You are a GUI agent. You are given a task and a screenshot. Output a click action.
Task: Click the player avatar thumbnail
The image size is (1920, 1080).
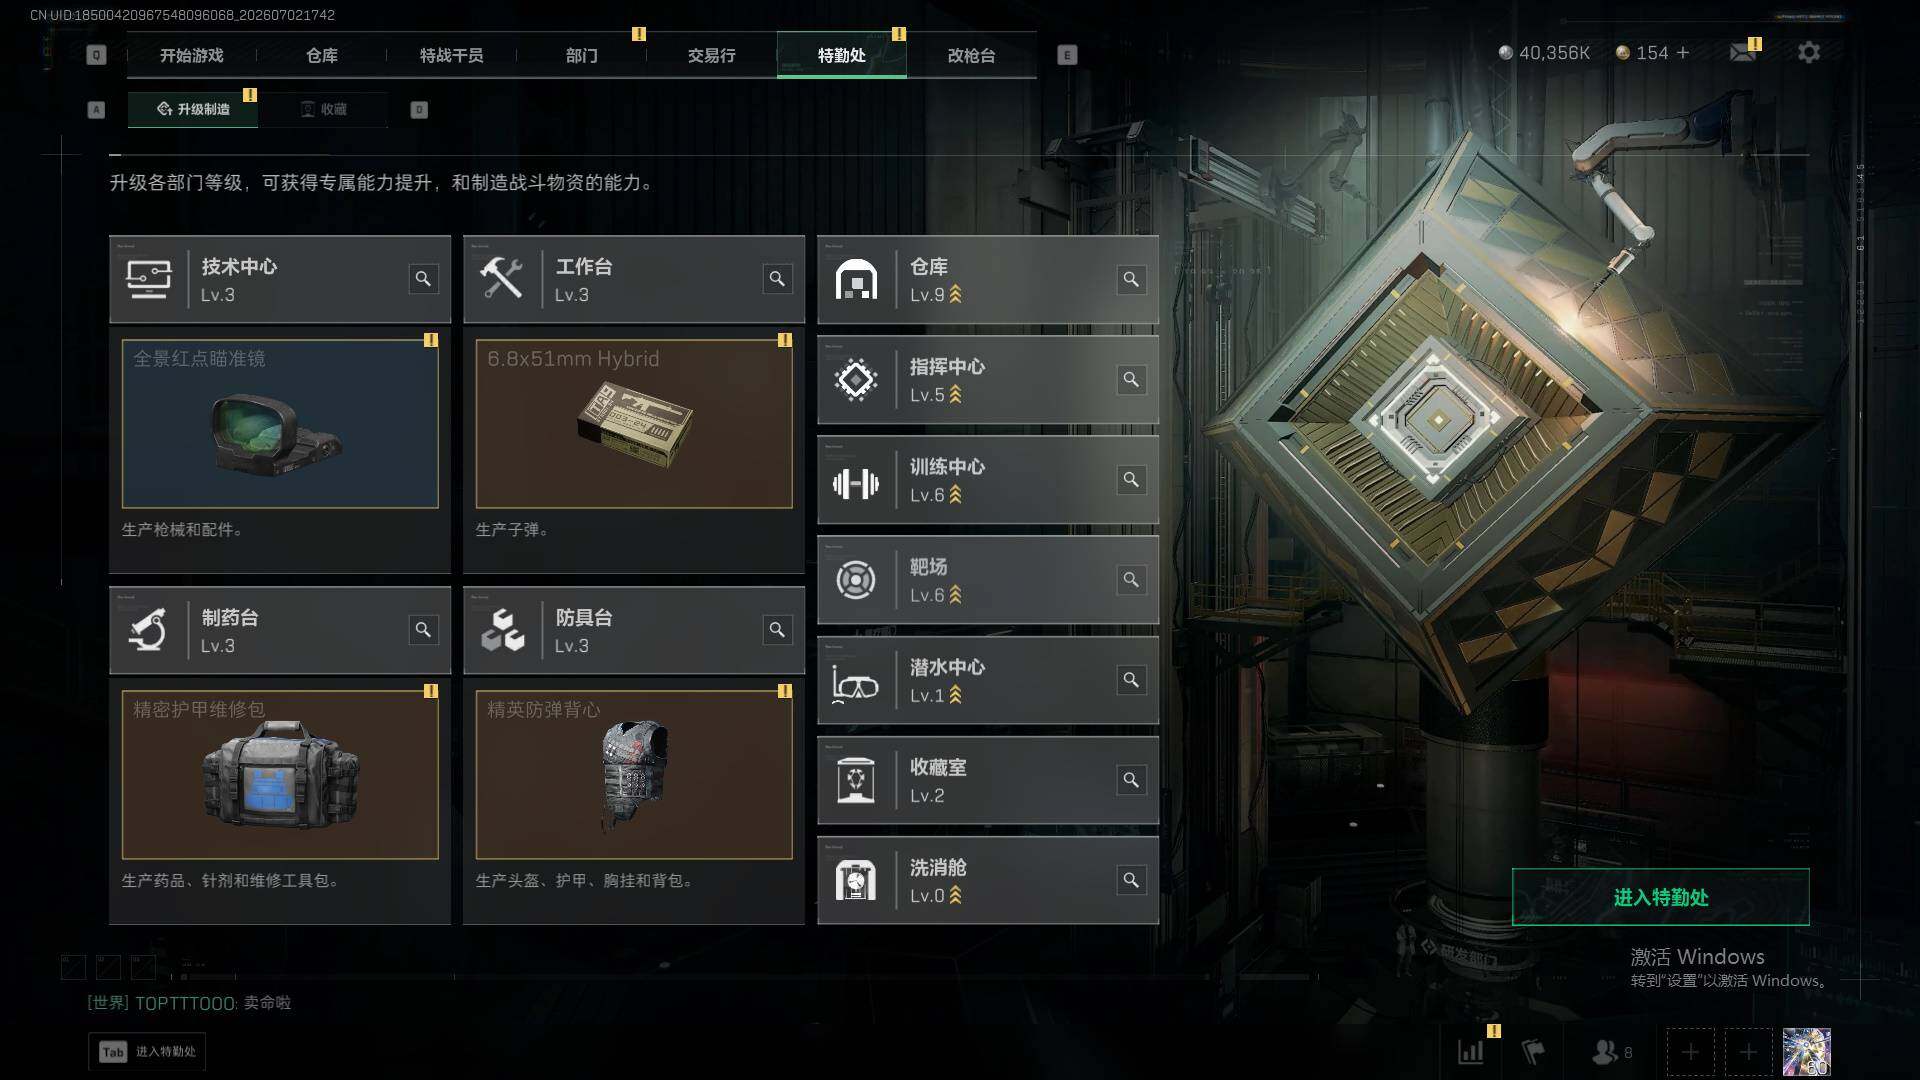click(1806, 1052)
